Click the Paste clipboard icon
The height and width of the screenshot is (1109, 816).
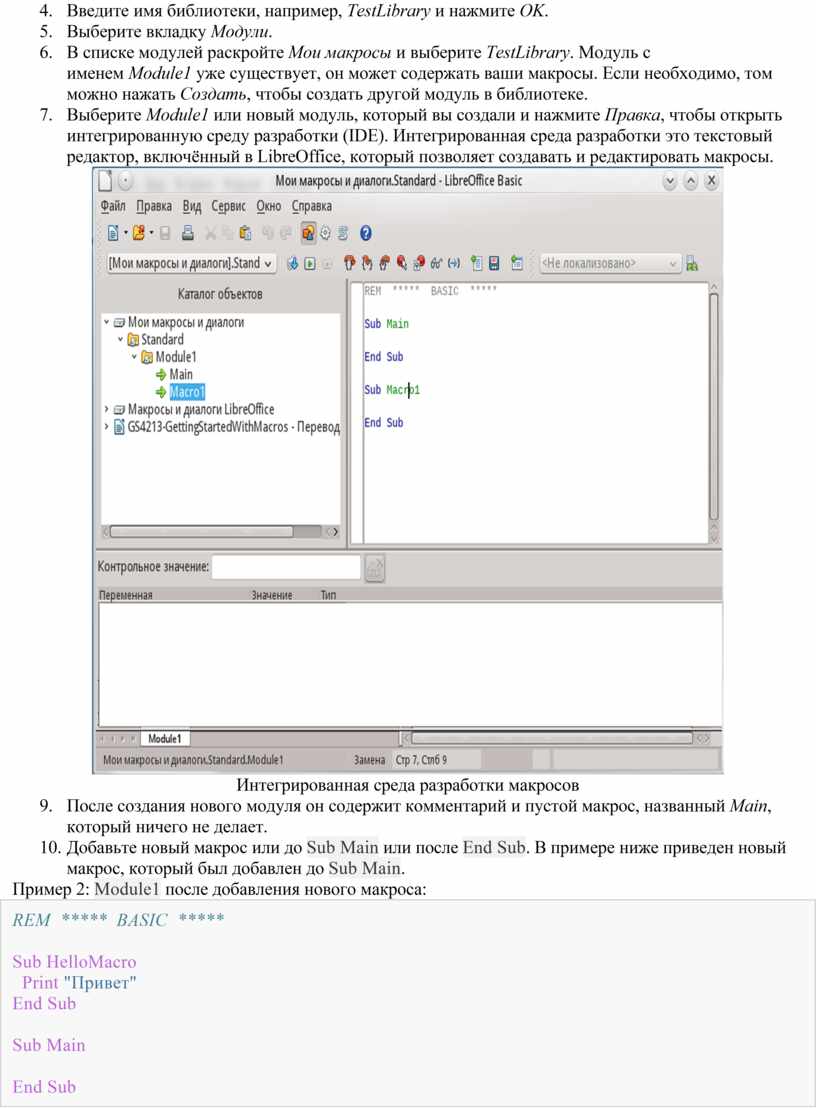[x=245, y=233]
